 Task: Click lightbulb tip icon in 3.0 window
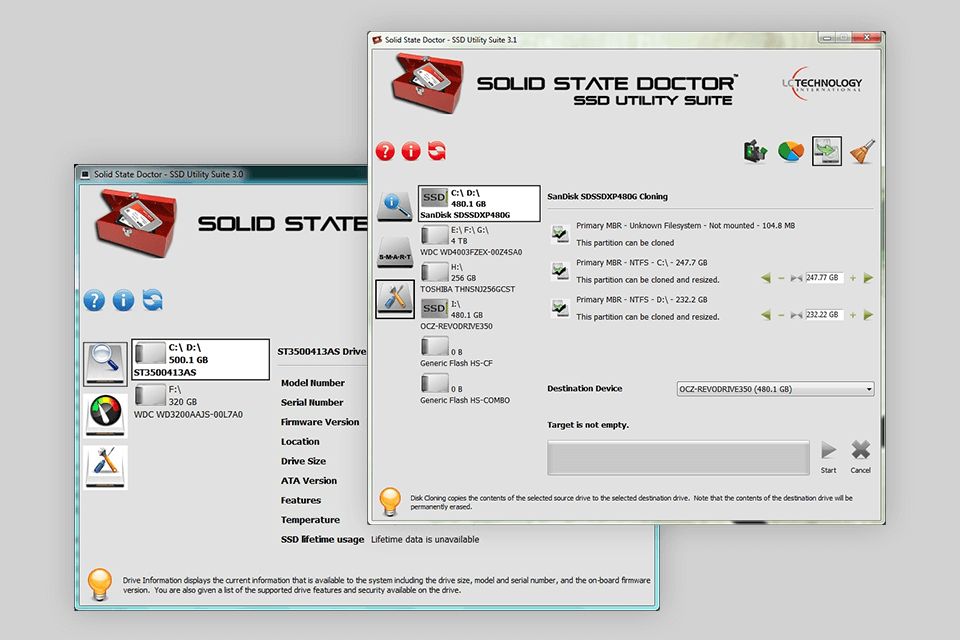(x=99, y=584)
